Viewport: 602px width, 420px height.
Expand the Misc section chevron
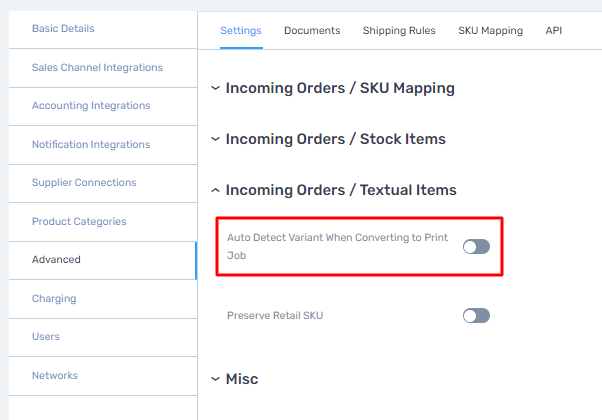[x=215, y=379]
